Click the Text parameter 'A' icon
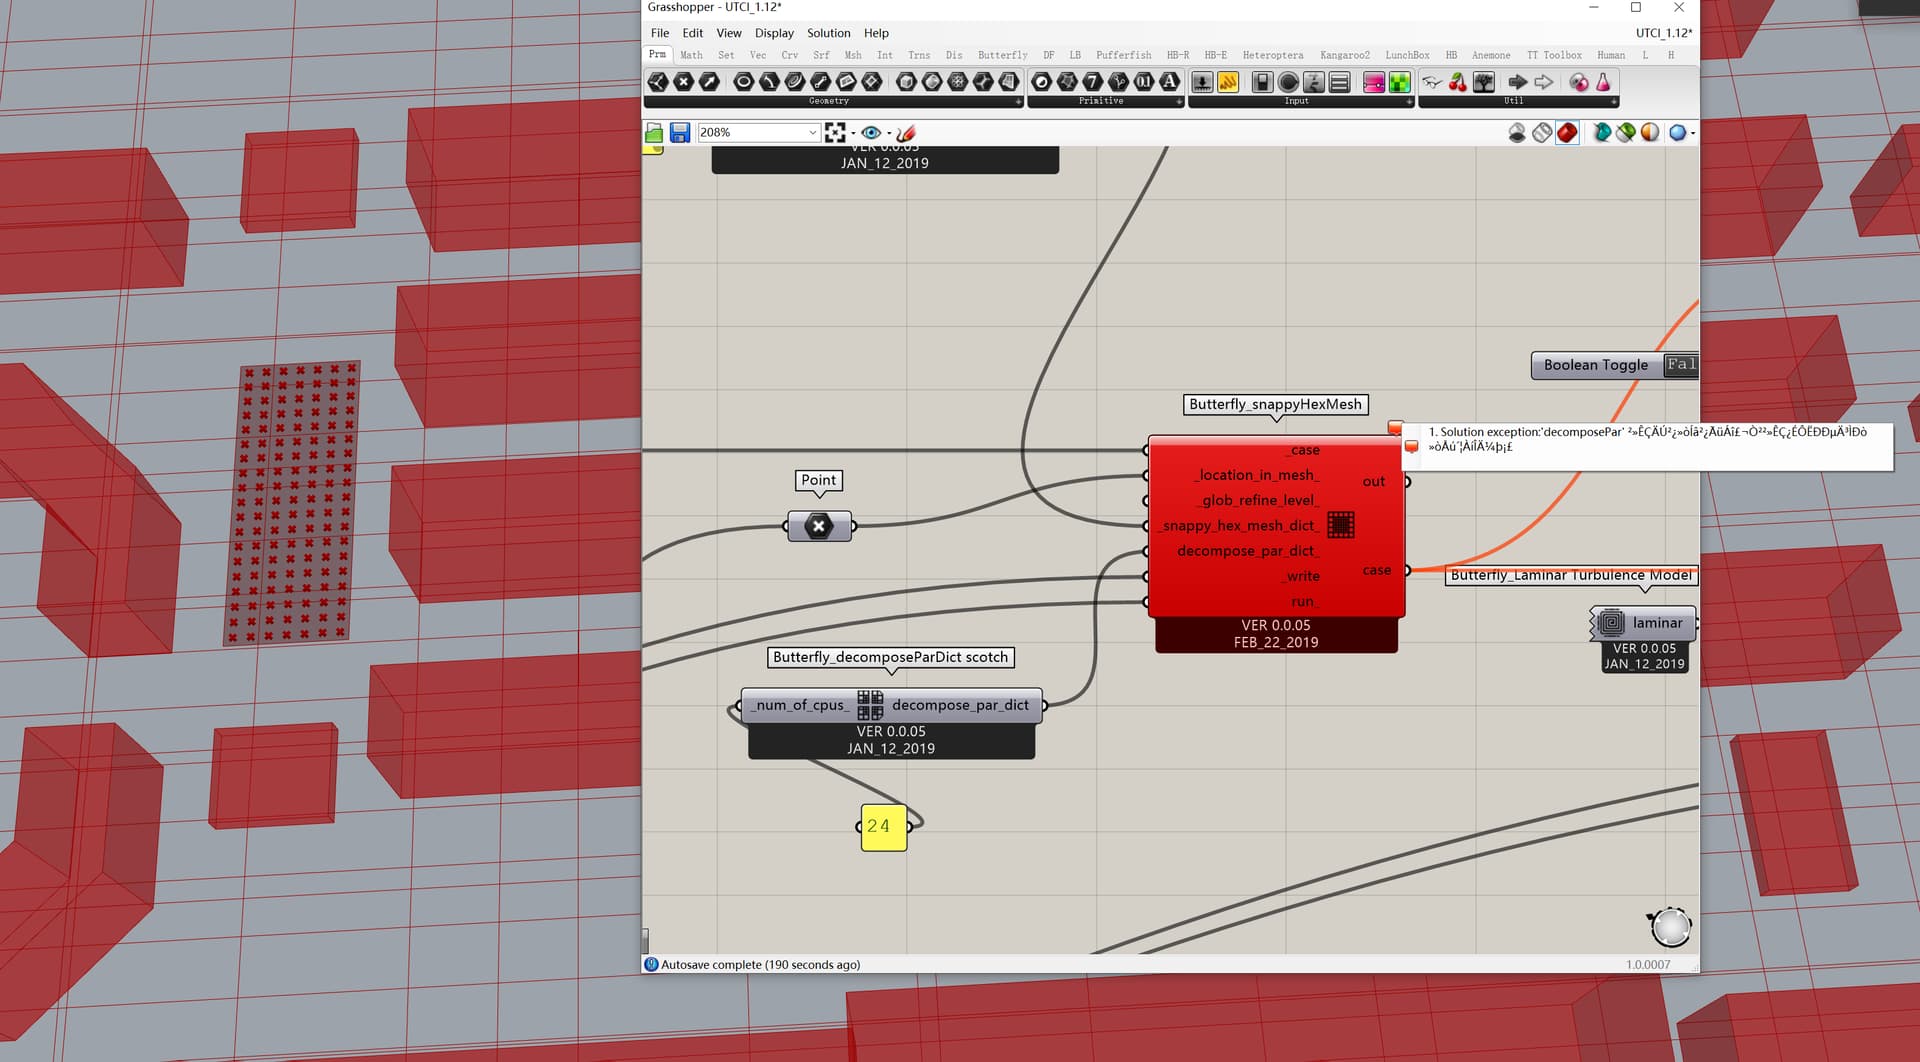Viewport: 1920px width, 1062px height. click(1169, 82)
